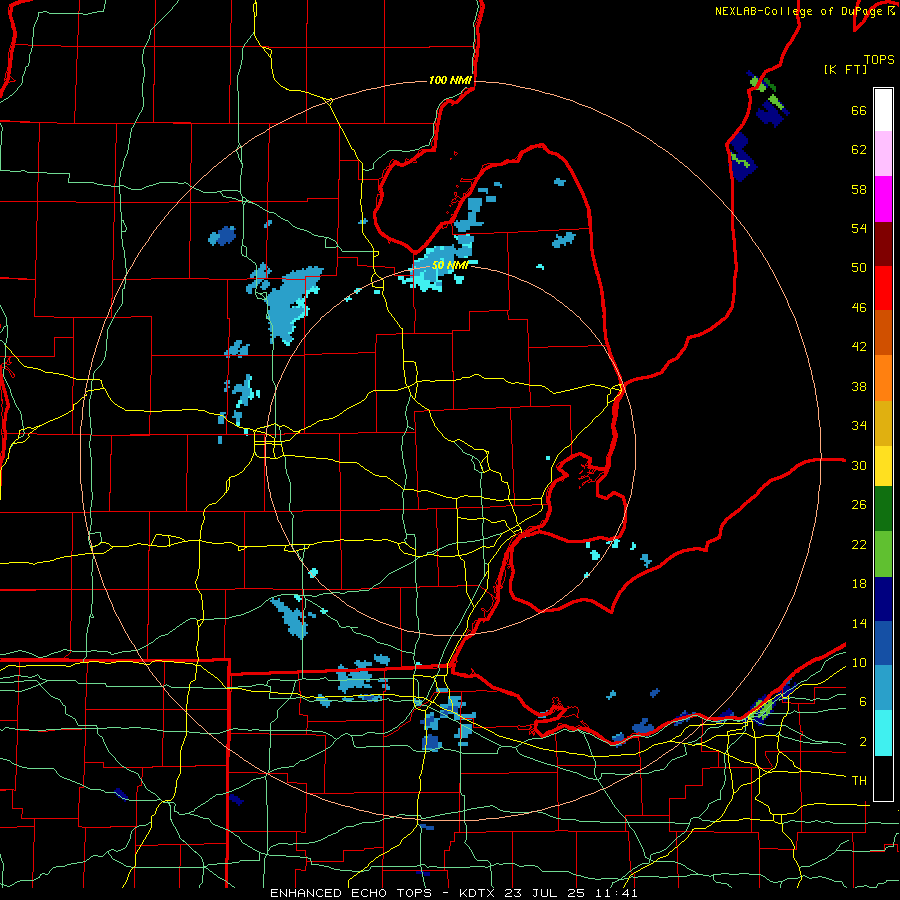The height and width of the screenshot is (900, 900).
Task: Click the white swatch atop the tops legend
Action: [x=883, y=110]
